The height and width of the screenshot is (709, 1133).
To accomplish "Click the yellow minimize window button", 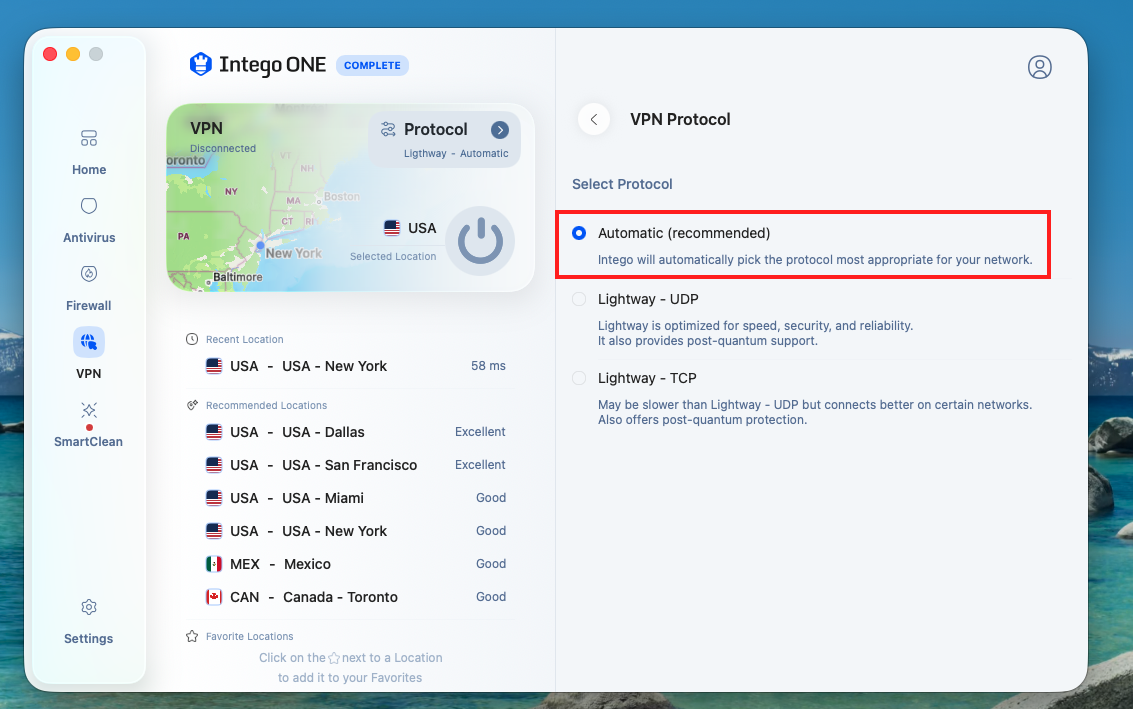I will pyautogui.click(x=73, y=54).
